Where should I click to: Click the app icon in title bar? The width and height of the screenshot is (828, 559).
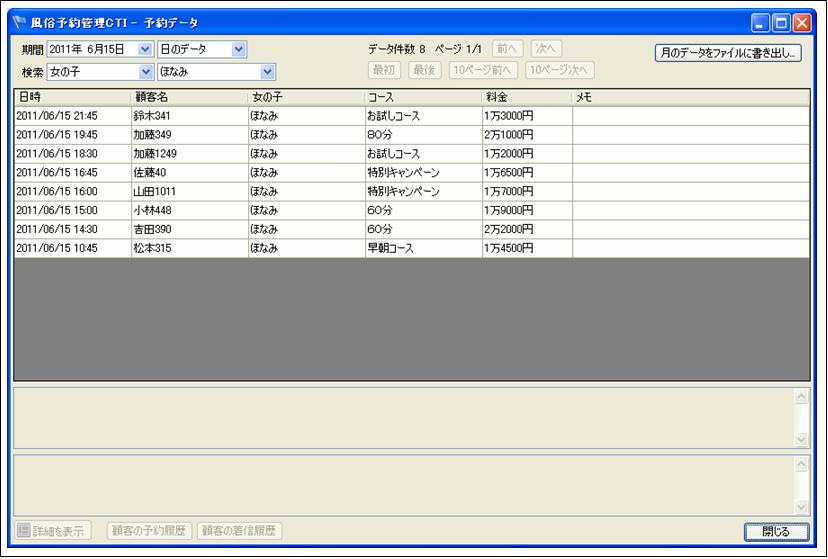tap(19, 22)
